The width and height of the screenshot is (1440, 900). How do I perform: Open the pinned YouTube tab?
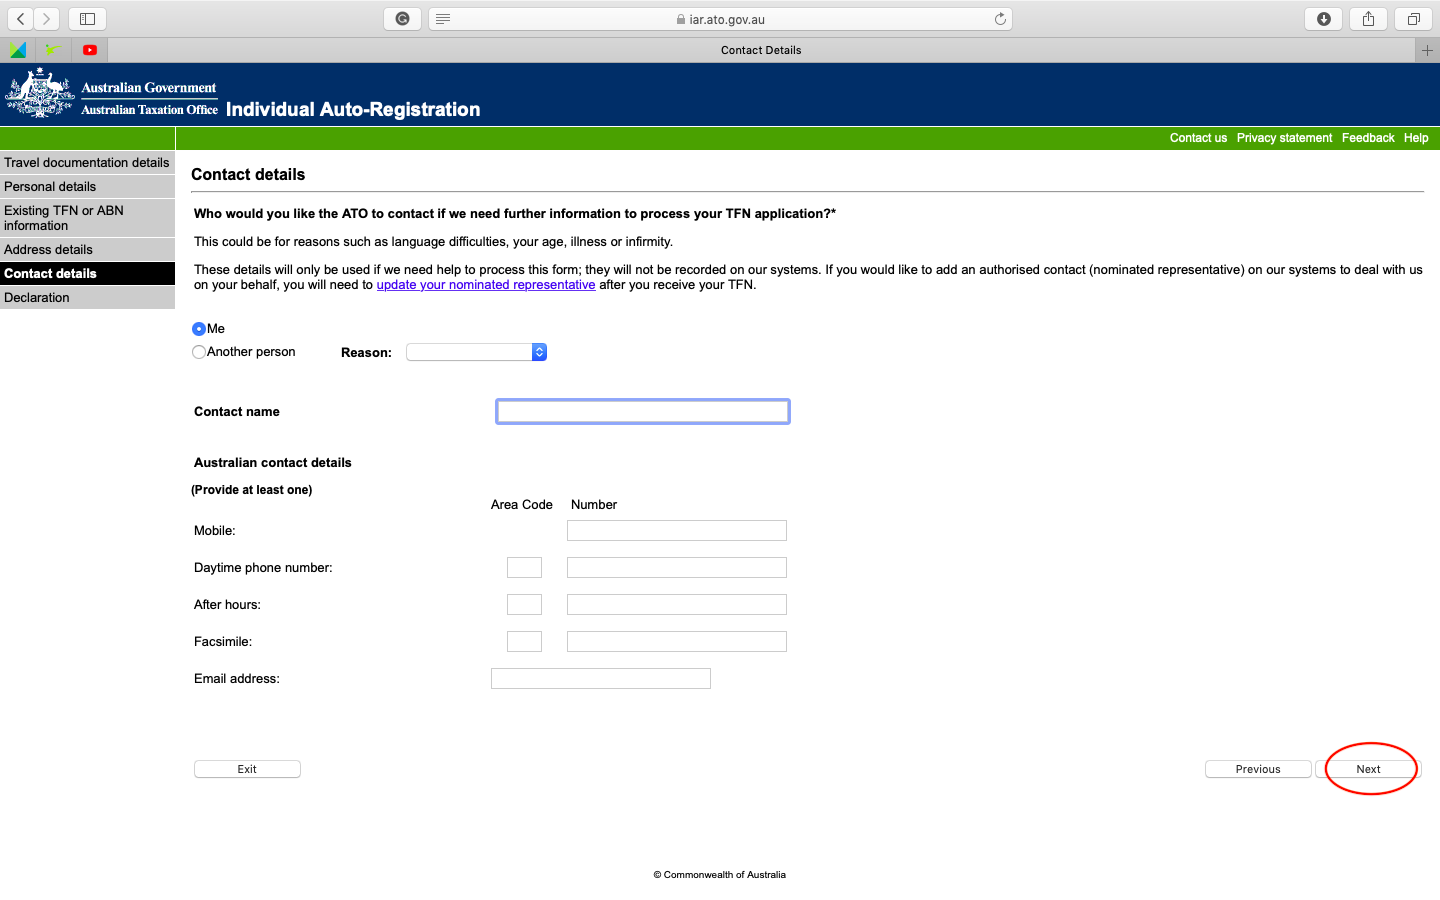click(x=90, y=50)
